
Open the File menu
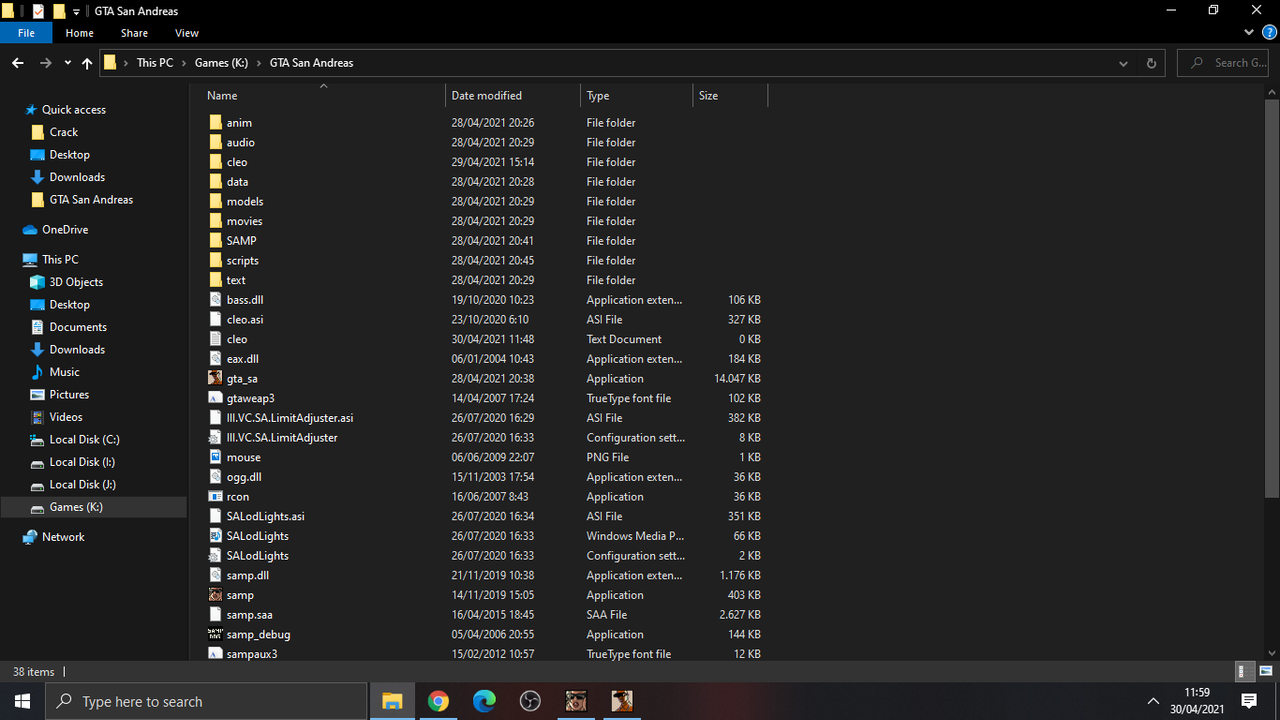(x=27, y=33)
